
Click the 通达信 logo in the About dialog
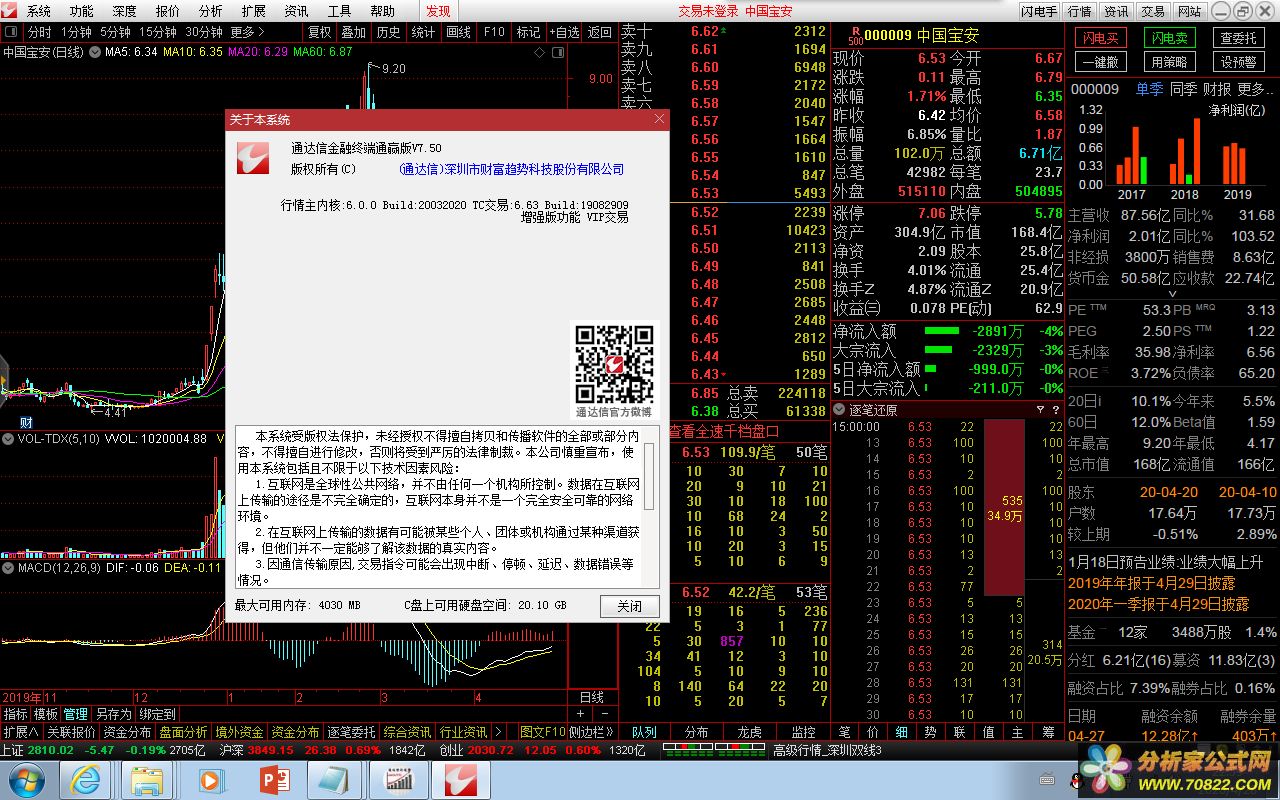[x=253, y=158]
